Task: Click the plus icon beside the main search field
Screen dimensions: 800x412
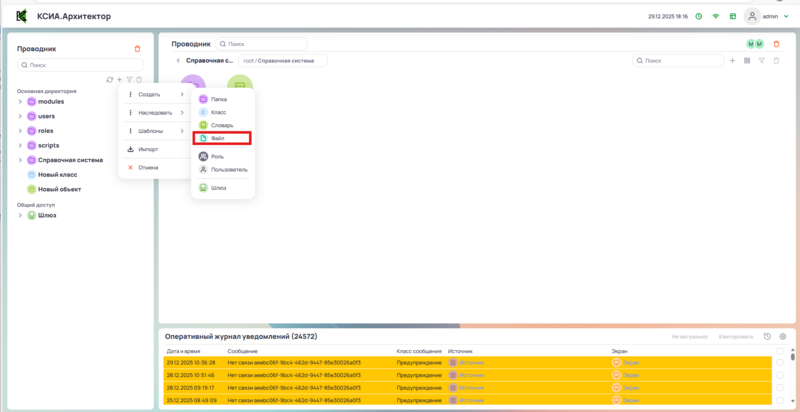Action: click(x=733, y=61)
